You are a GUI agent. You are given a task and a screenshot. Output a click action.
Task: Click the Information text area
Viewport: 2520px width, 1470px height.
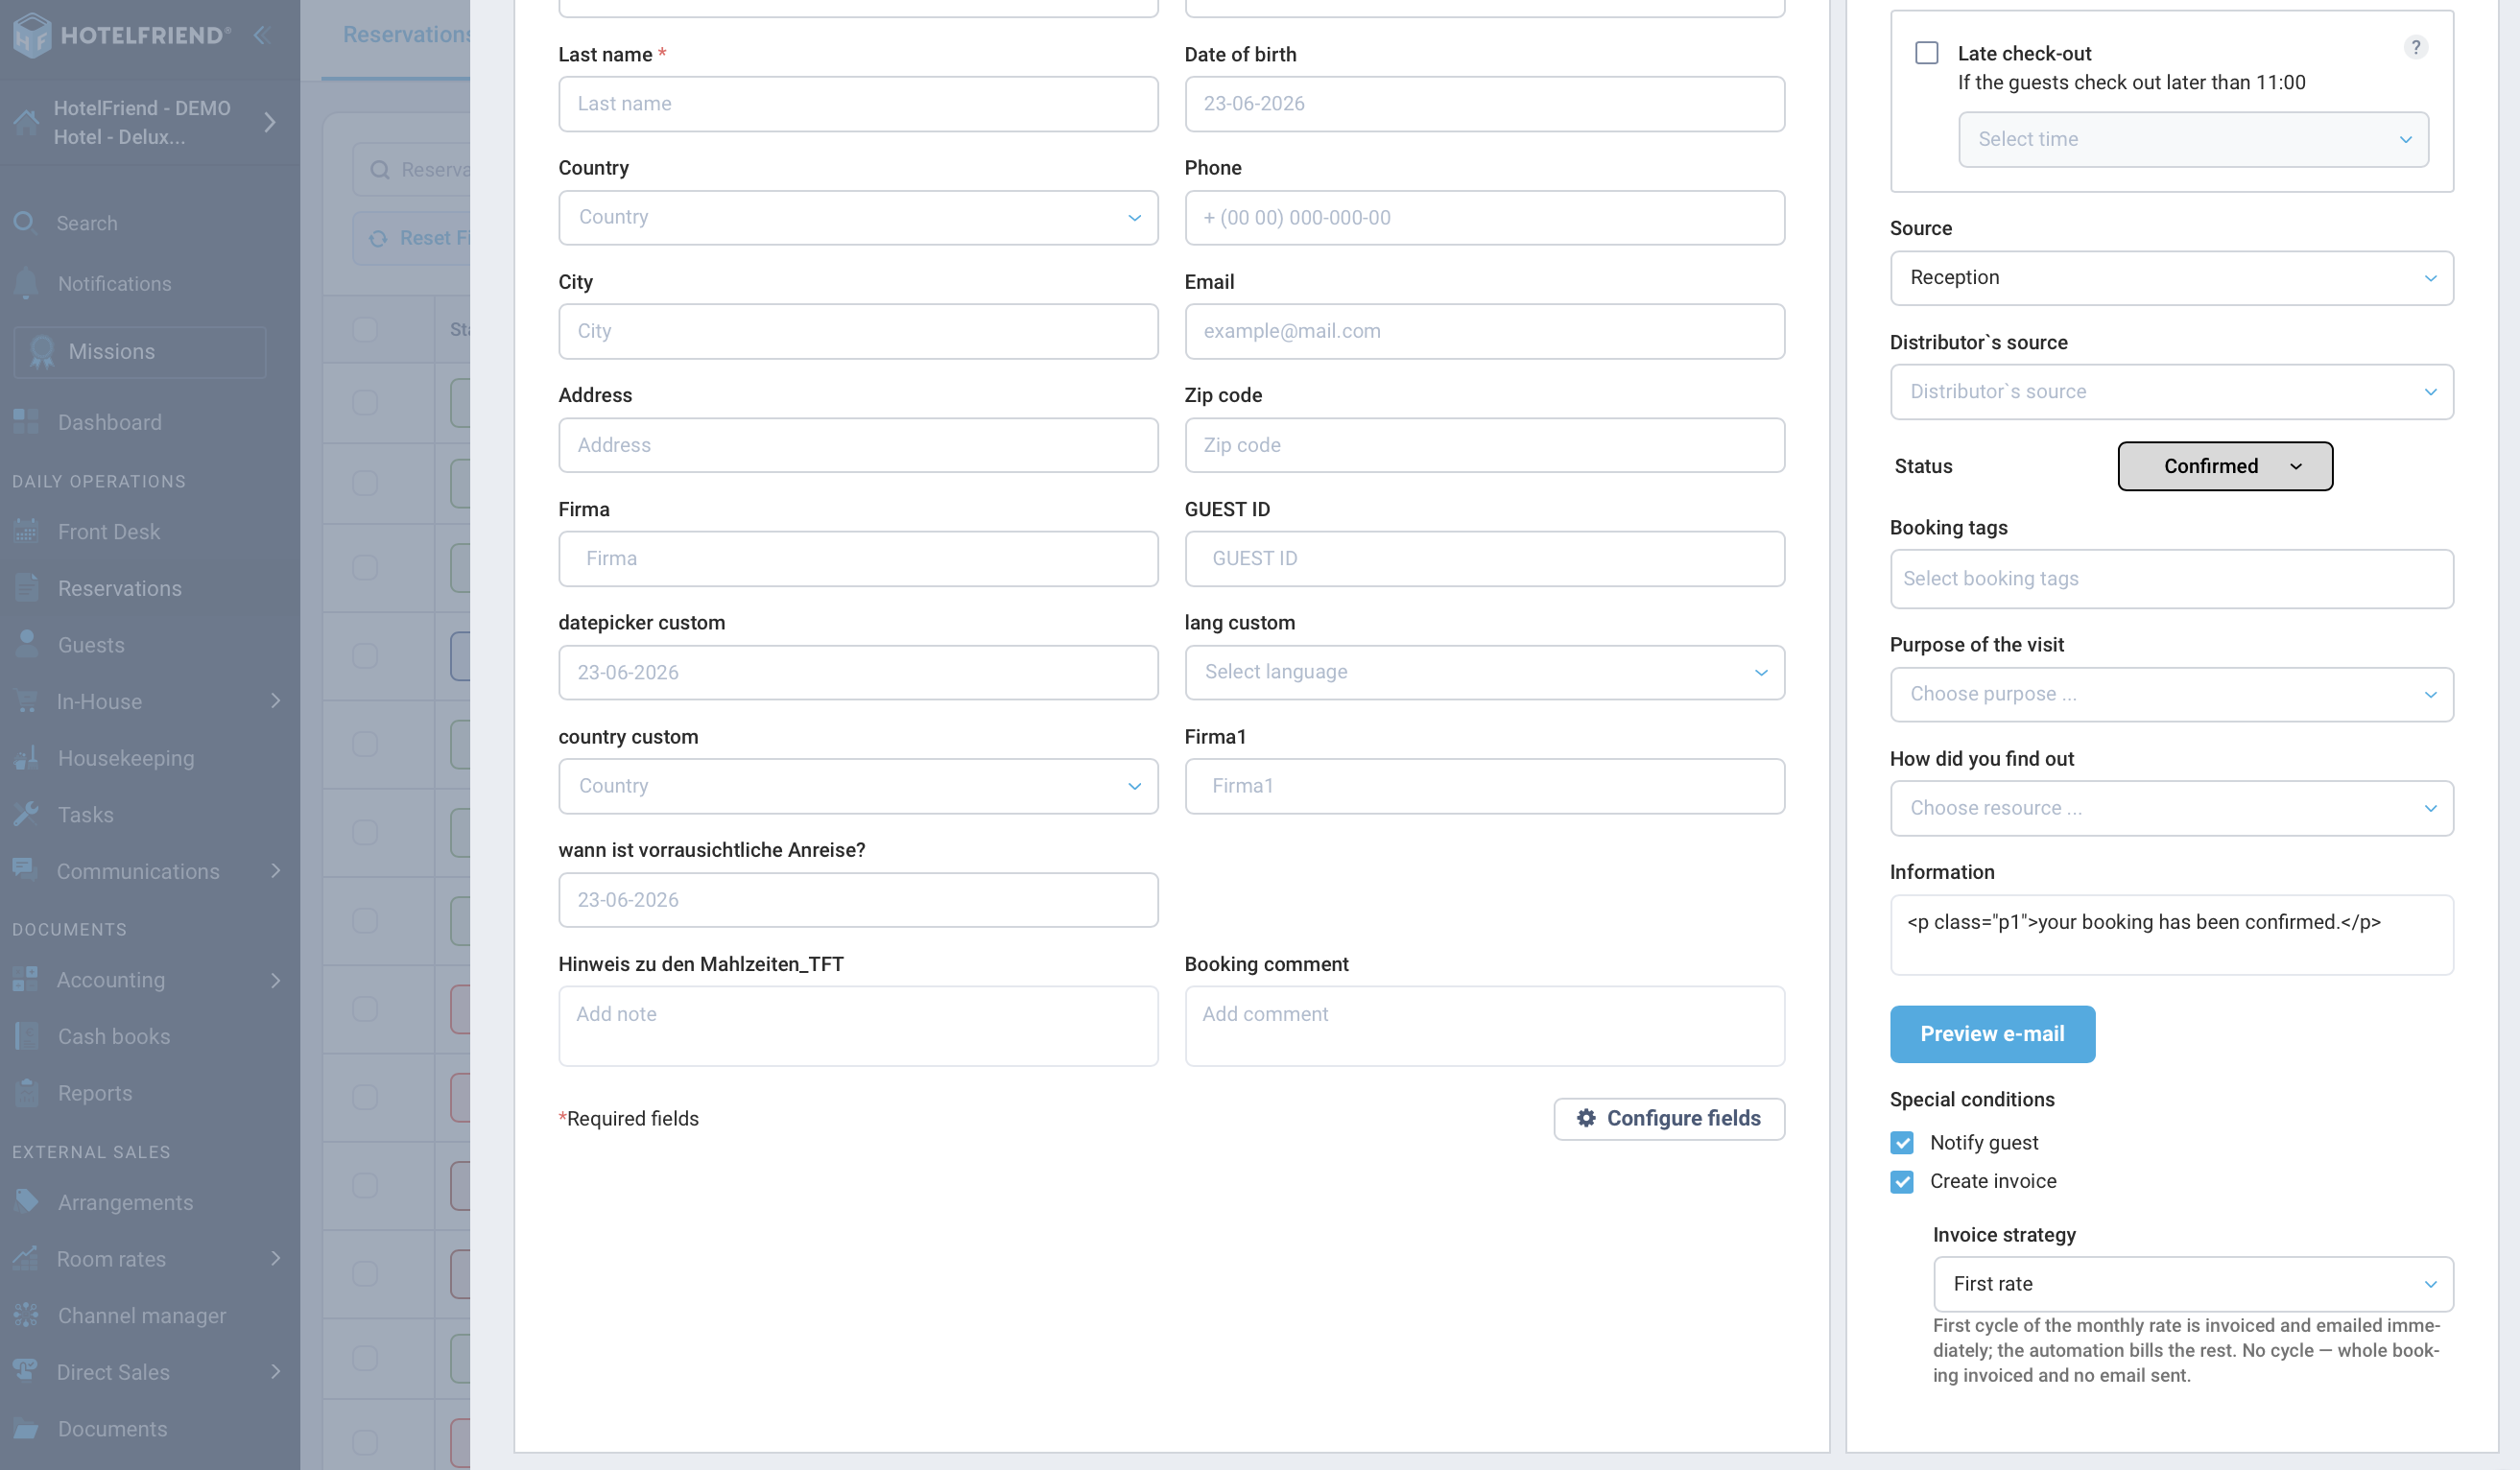coord(2171,935)
